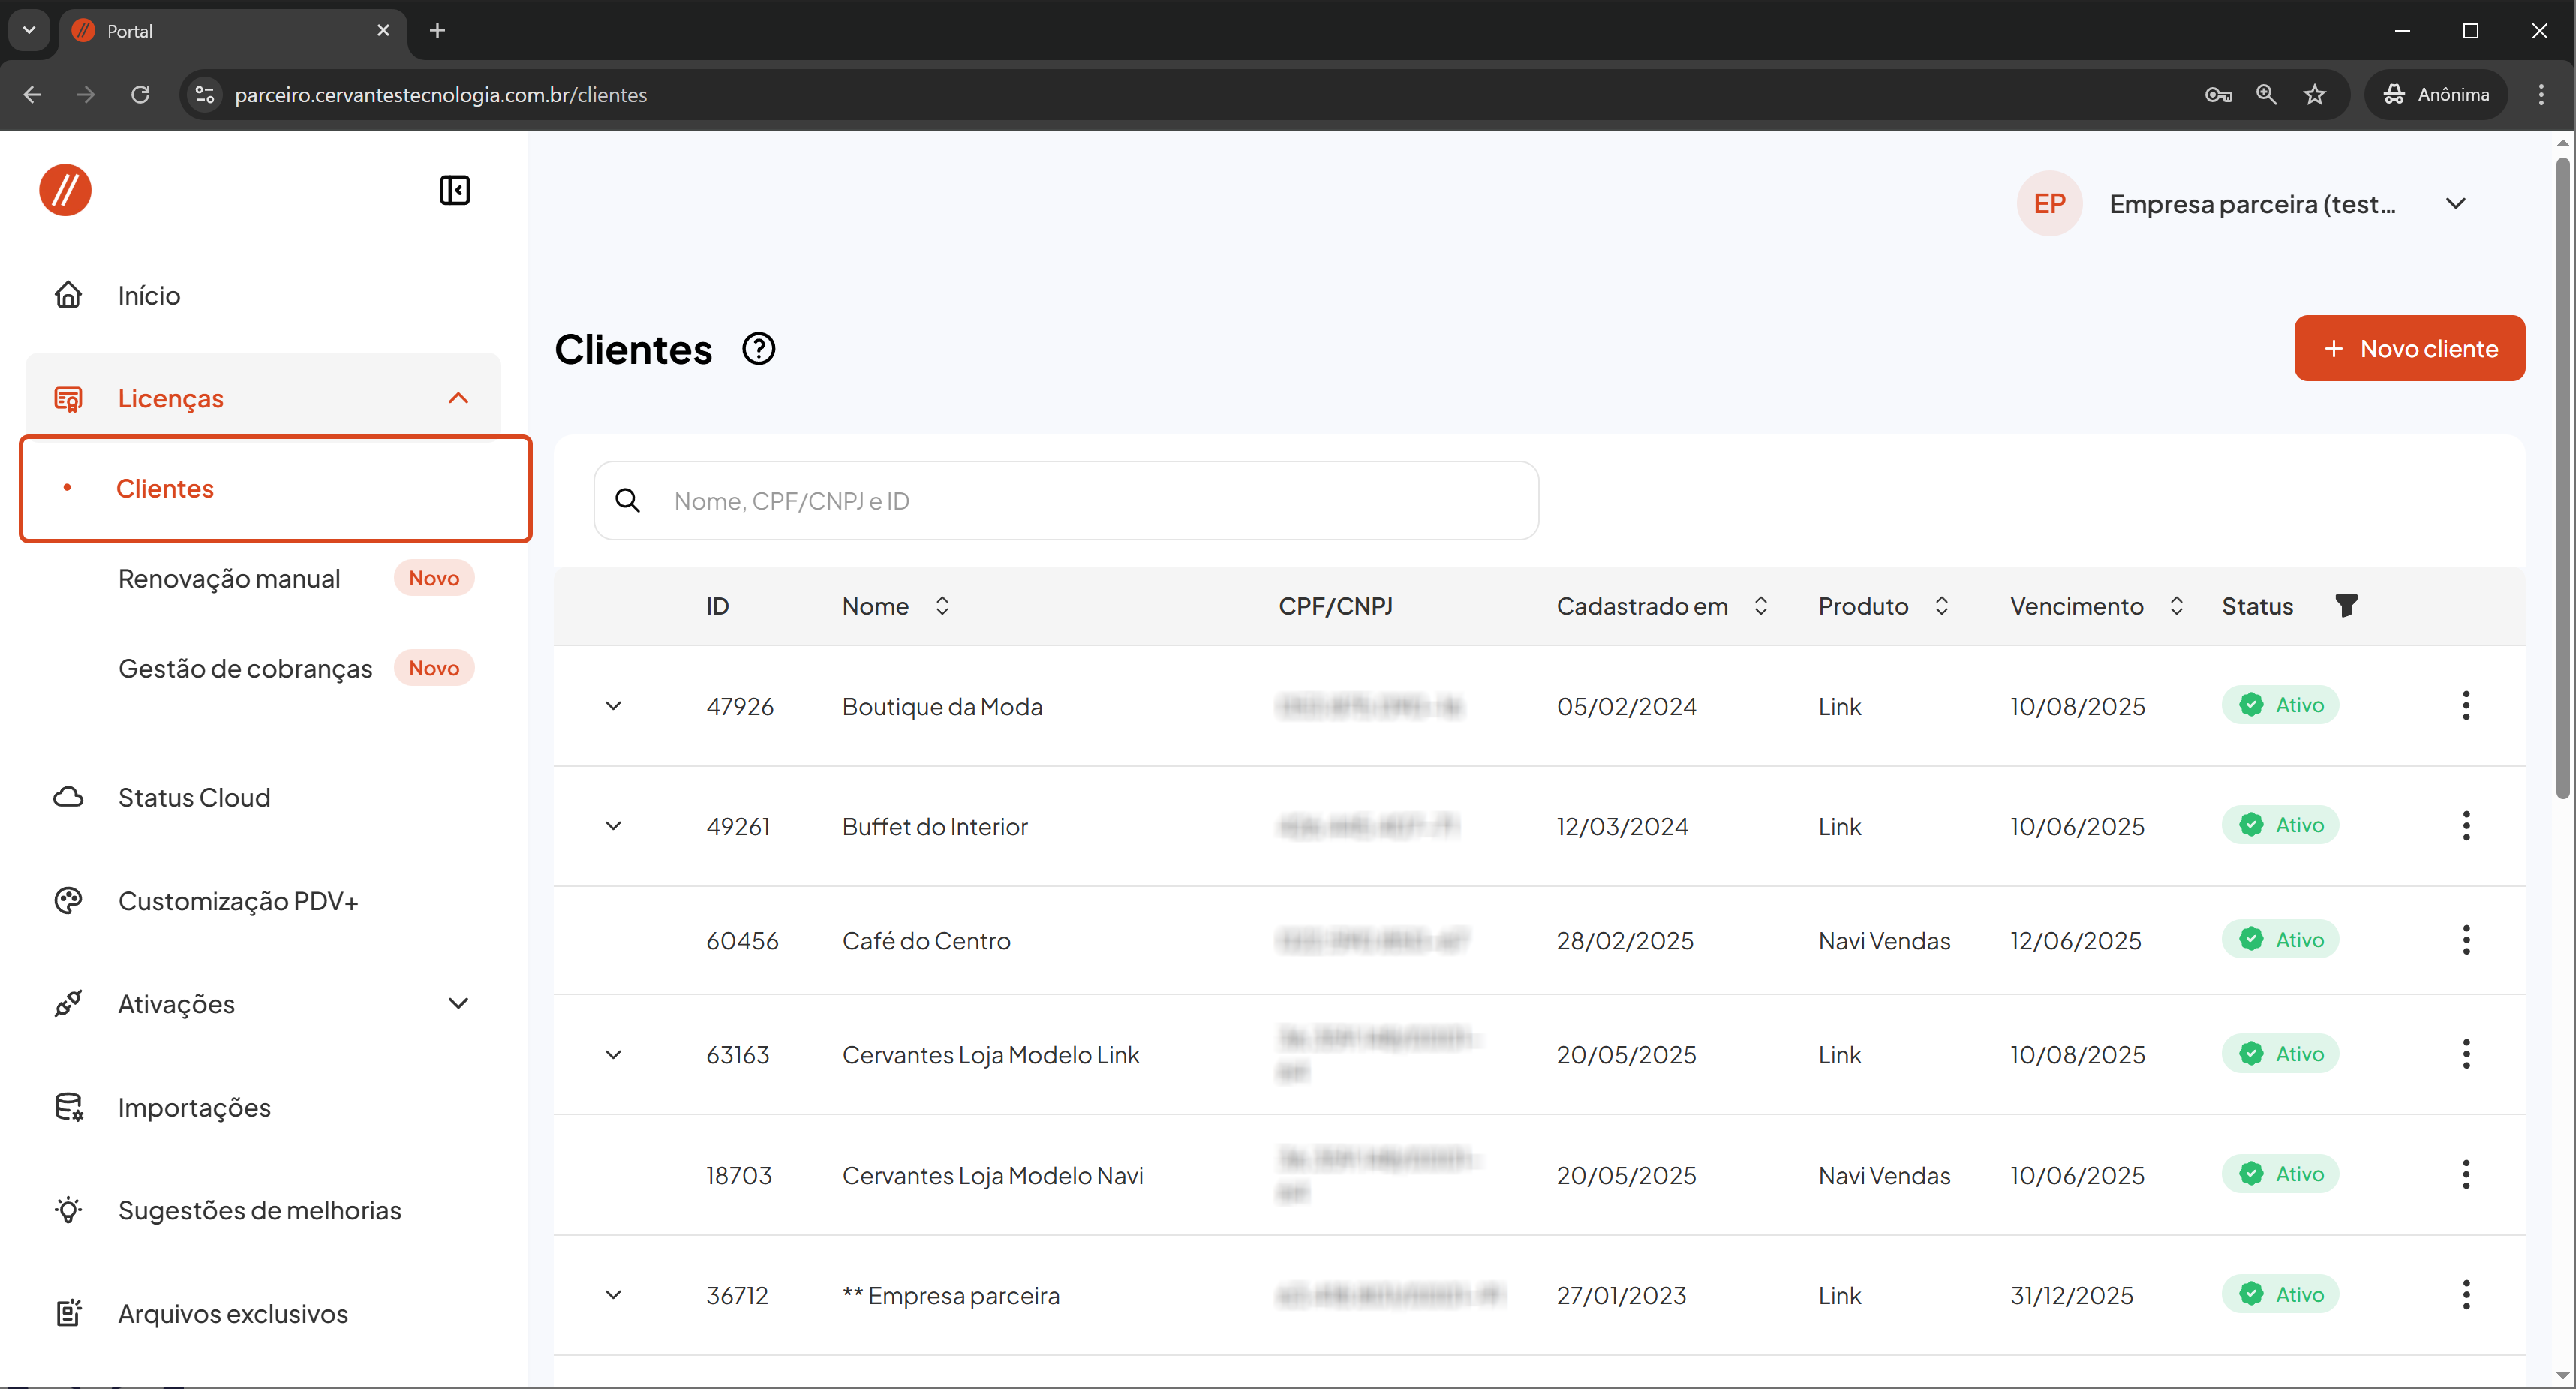Open Empresa parceira account dropdown

click(x=2455, y=204)
